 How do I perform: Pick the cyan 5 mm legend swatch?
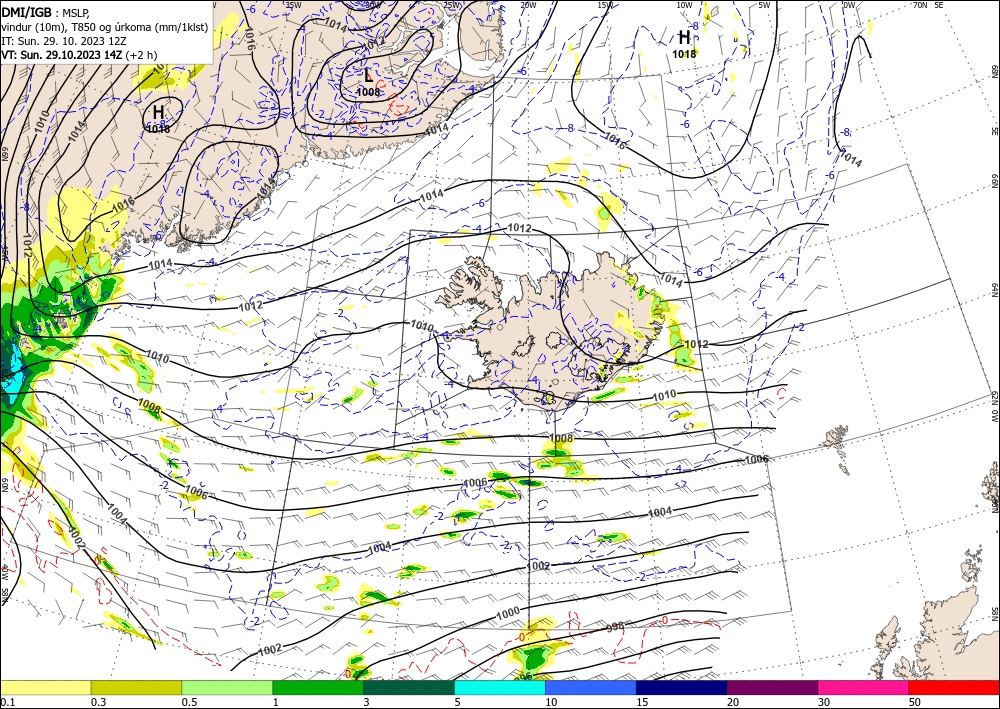click(x=500, y=687)
